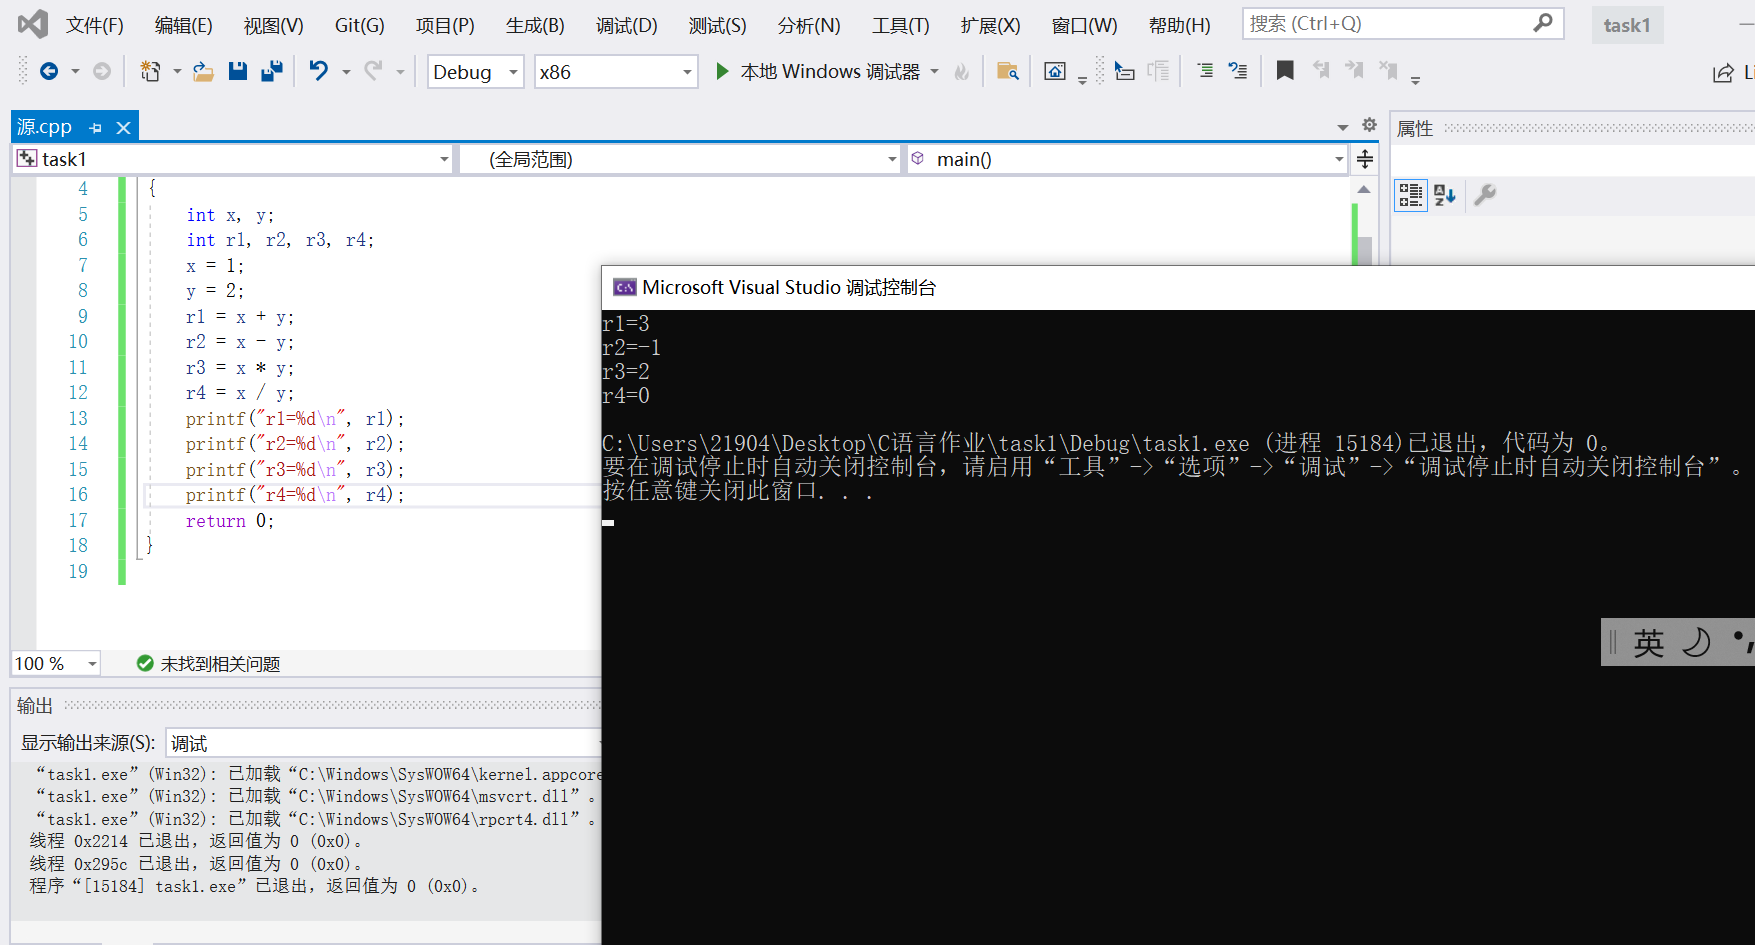This screenshot has width=1755, height=945.
Task: Click the Live Share icon
Action: 1723,72
